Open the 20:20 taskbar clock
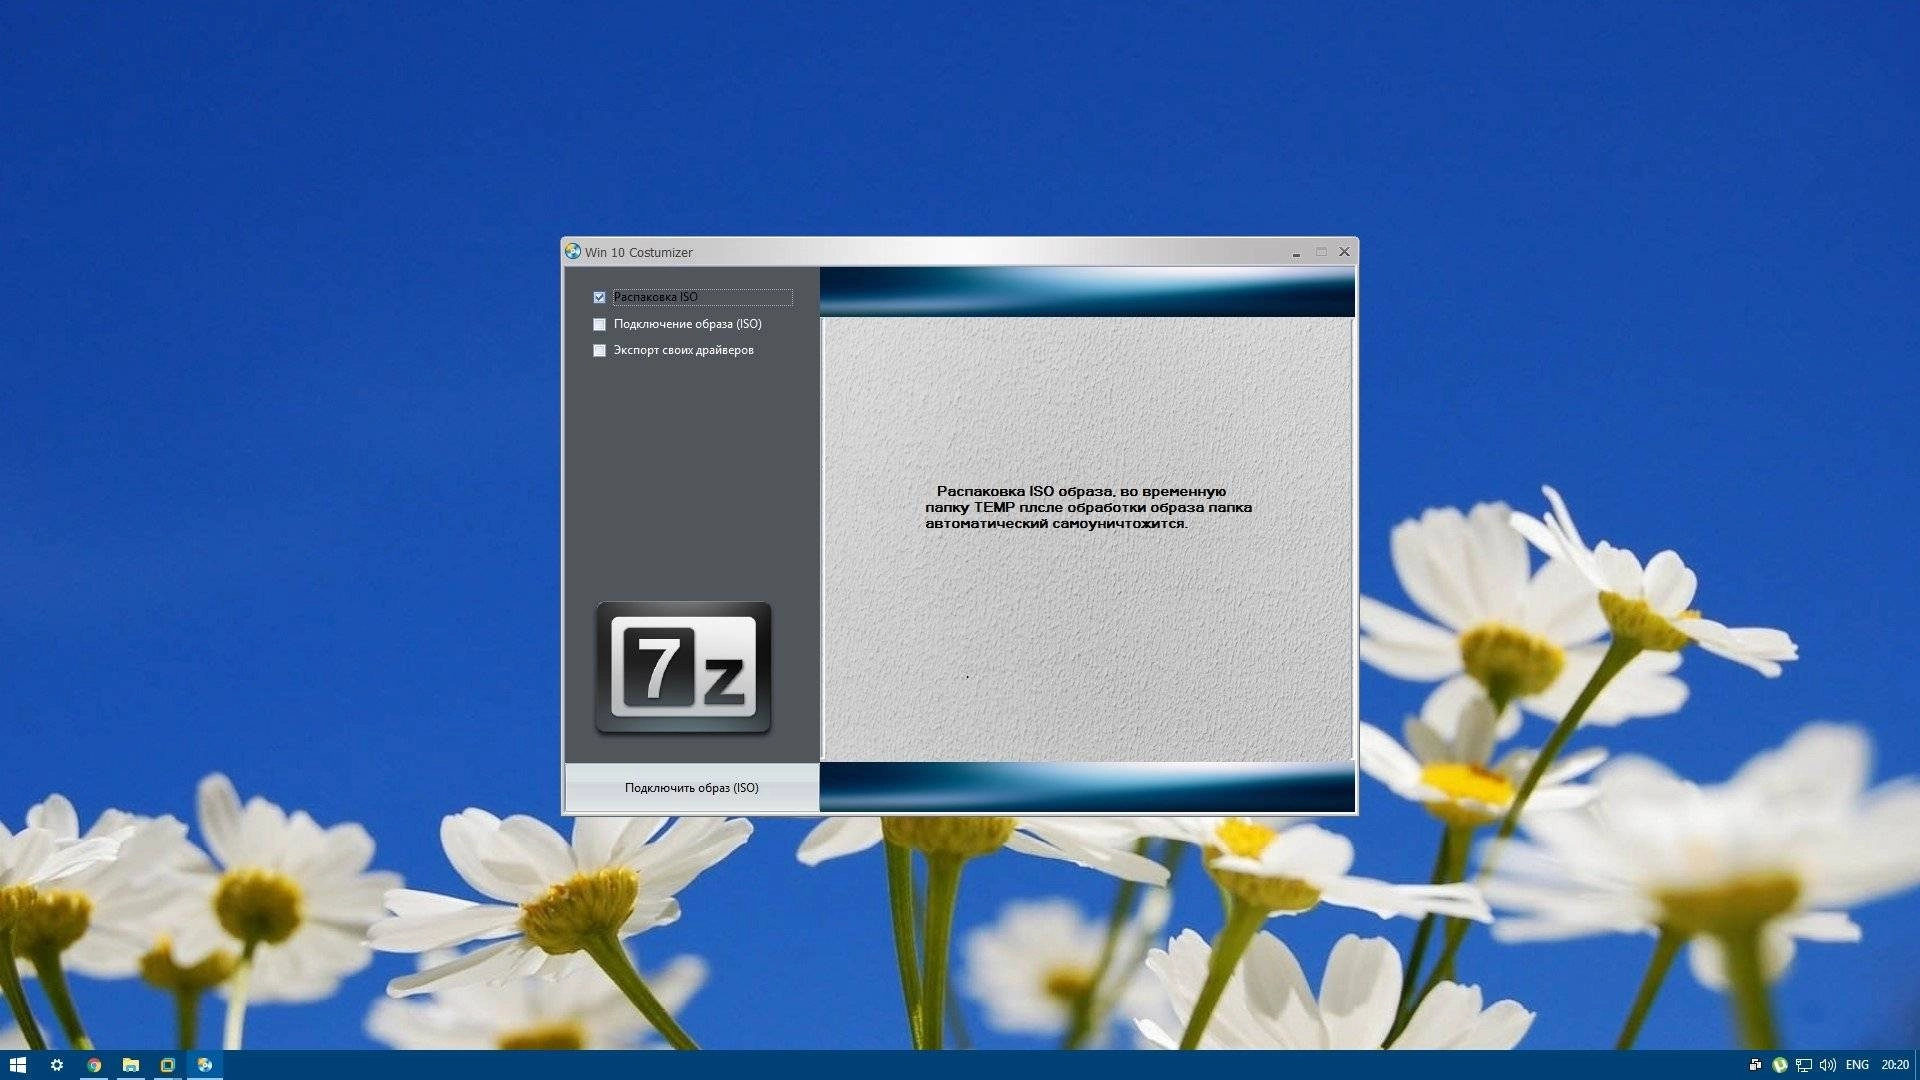 [1895, 1065]
